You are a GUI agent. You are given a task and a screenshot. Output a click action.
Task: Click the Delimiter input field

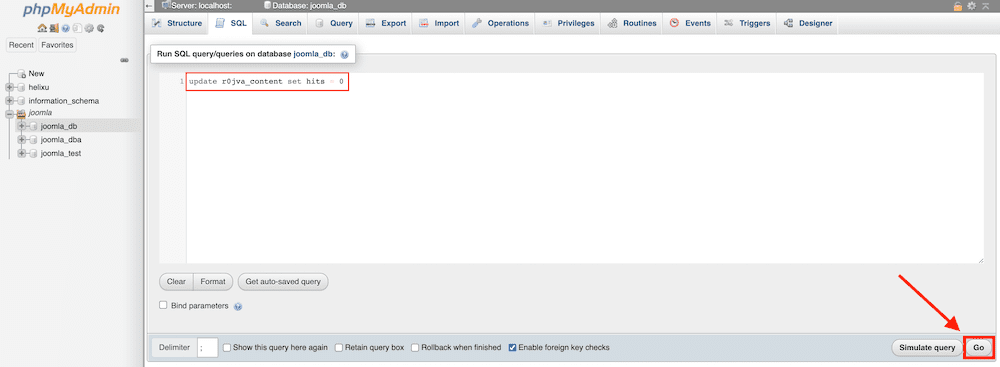pyautogui.click(x=208, y=348)
